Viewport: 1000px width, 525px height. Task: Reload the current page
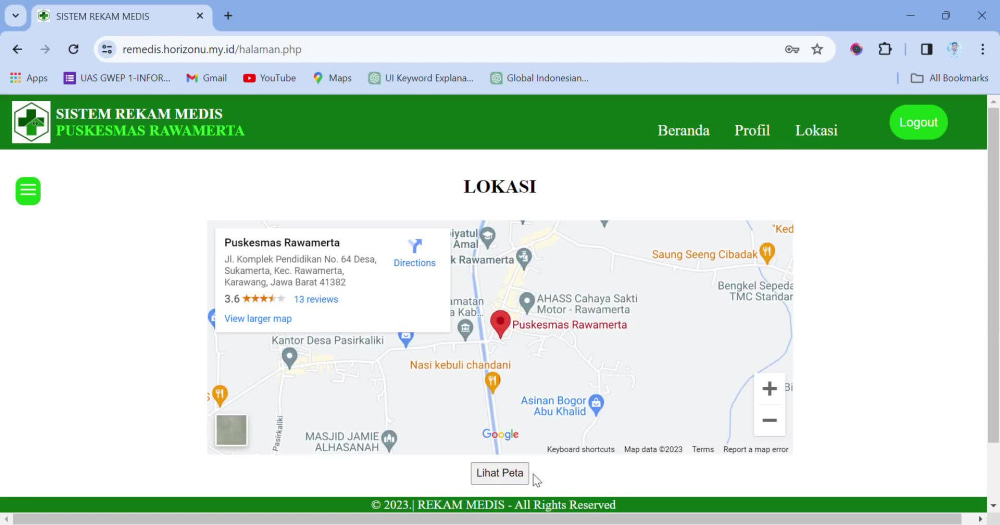[x=73, y=49]
